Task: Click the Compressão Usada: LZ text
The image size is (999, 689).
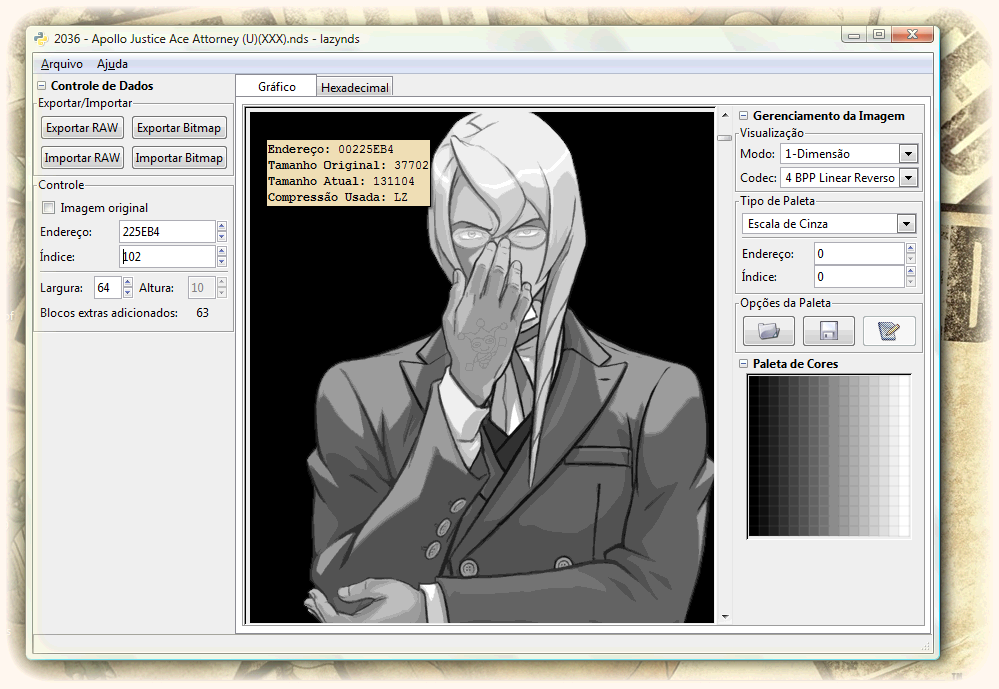Action: pos(338,197)
